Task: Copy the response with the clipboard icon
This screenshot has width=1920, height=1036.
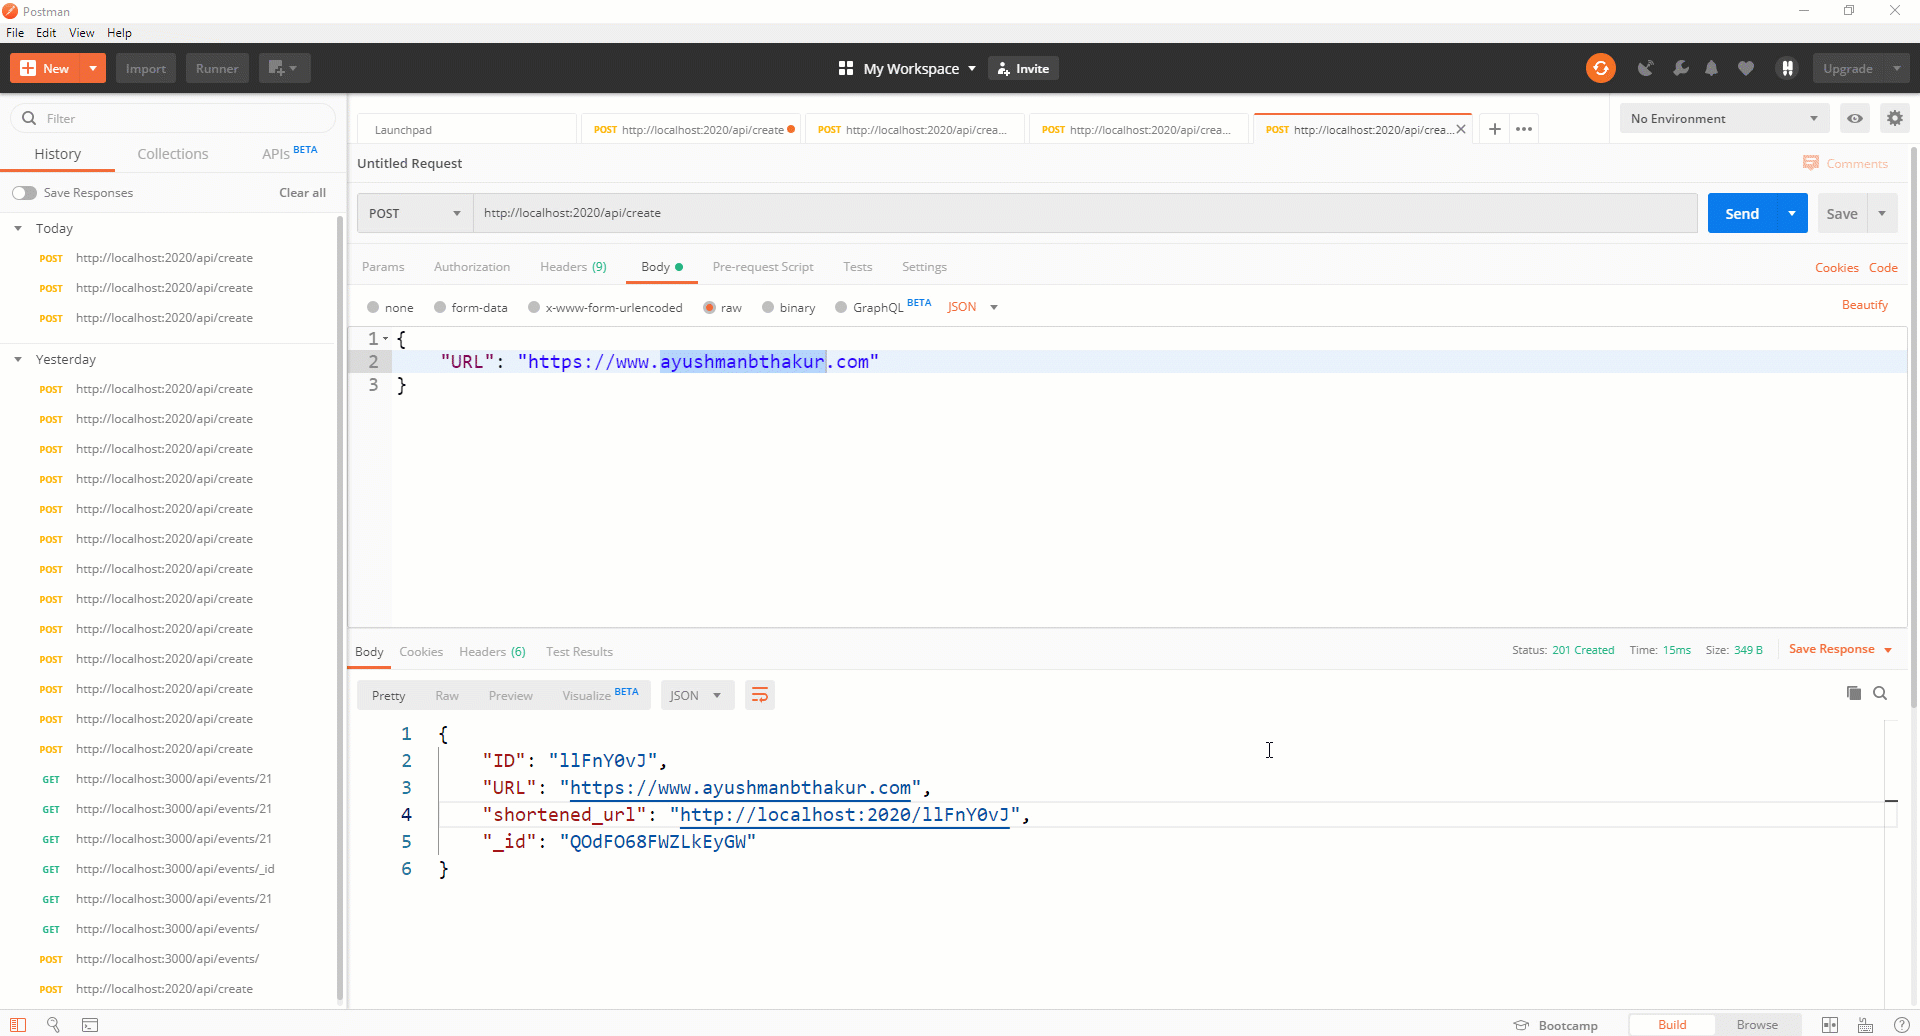Action: point(1853,693)
